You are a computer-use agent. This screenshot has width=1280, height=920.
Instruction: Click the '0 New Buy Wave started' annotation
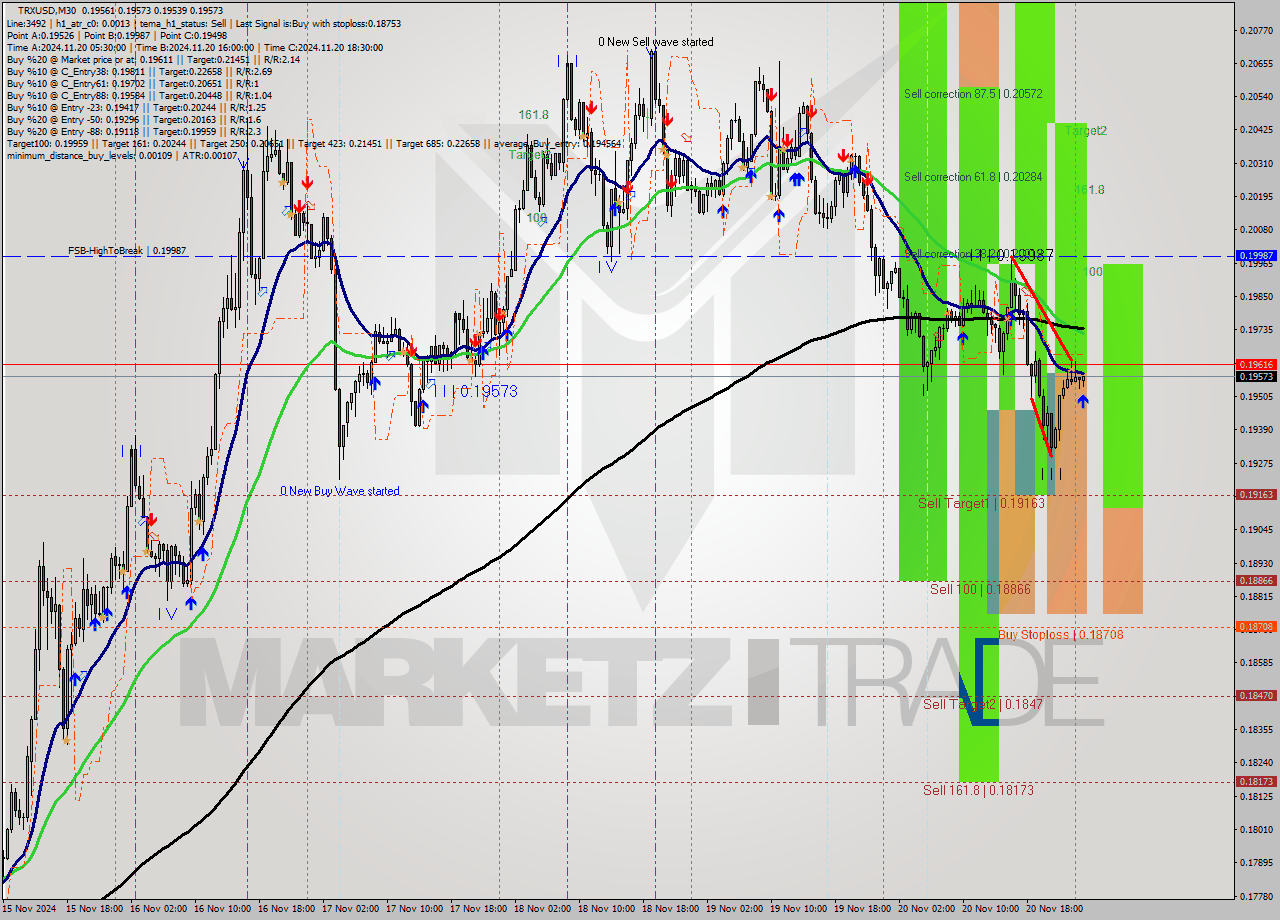(340, 490)
